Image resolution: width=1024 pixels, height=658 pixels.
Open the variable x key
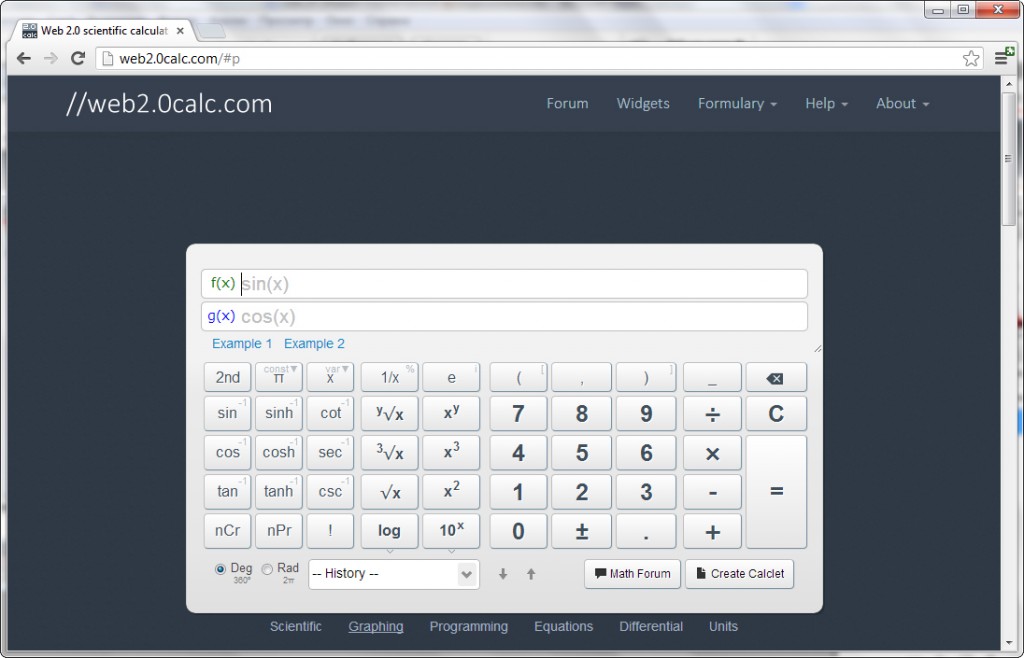[x=330, y=377]
